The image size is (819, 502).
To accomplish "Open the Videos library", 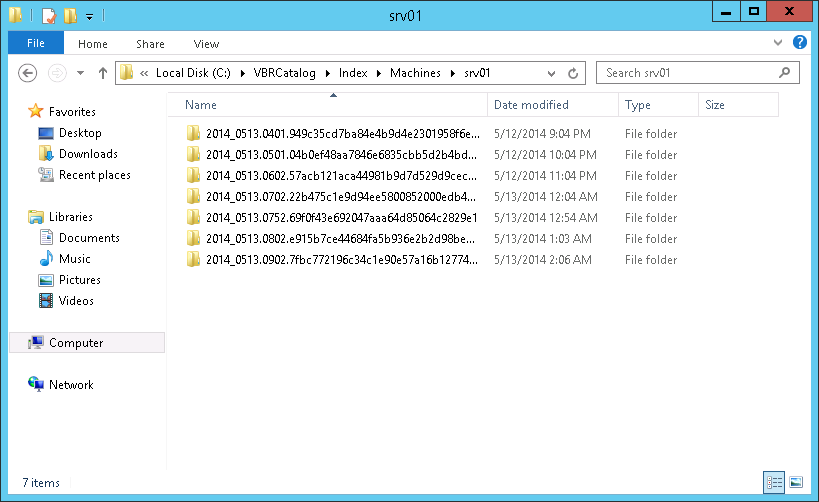I will coord(66,300).
